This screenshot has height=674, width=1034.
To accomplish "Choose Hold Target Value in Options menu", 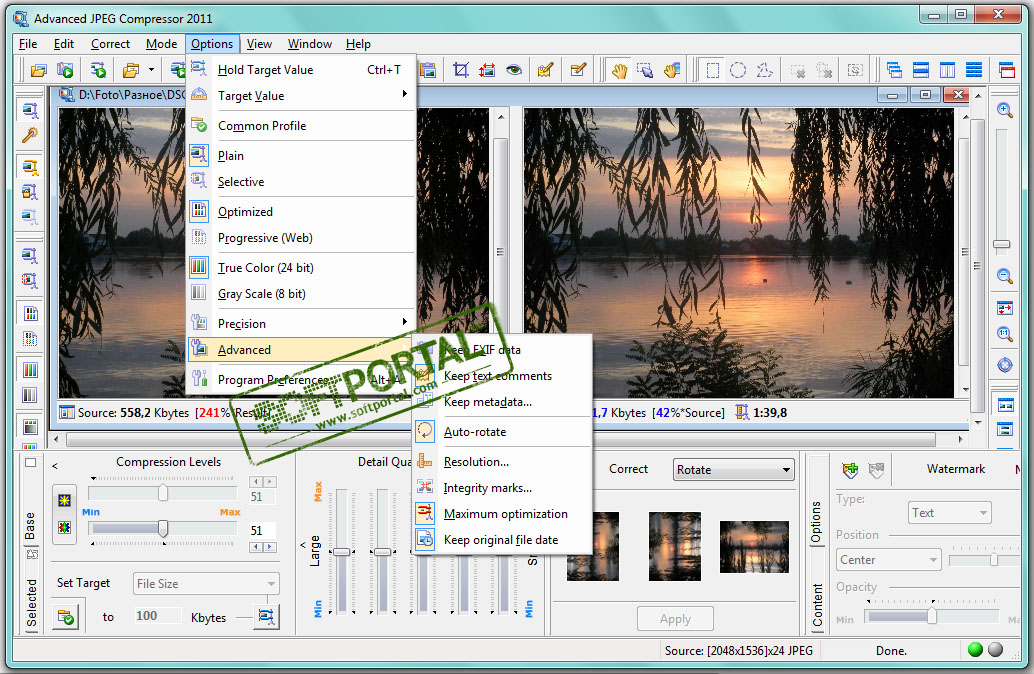I will (x=301, y=69).
